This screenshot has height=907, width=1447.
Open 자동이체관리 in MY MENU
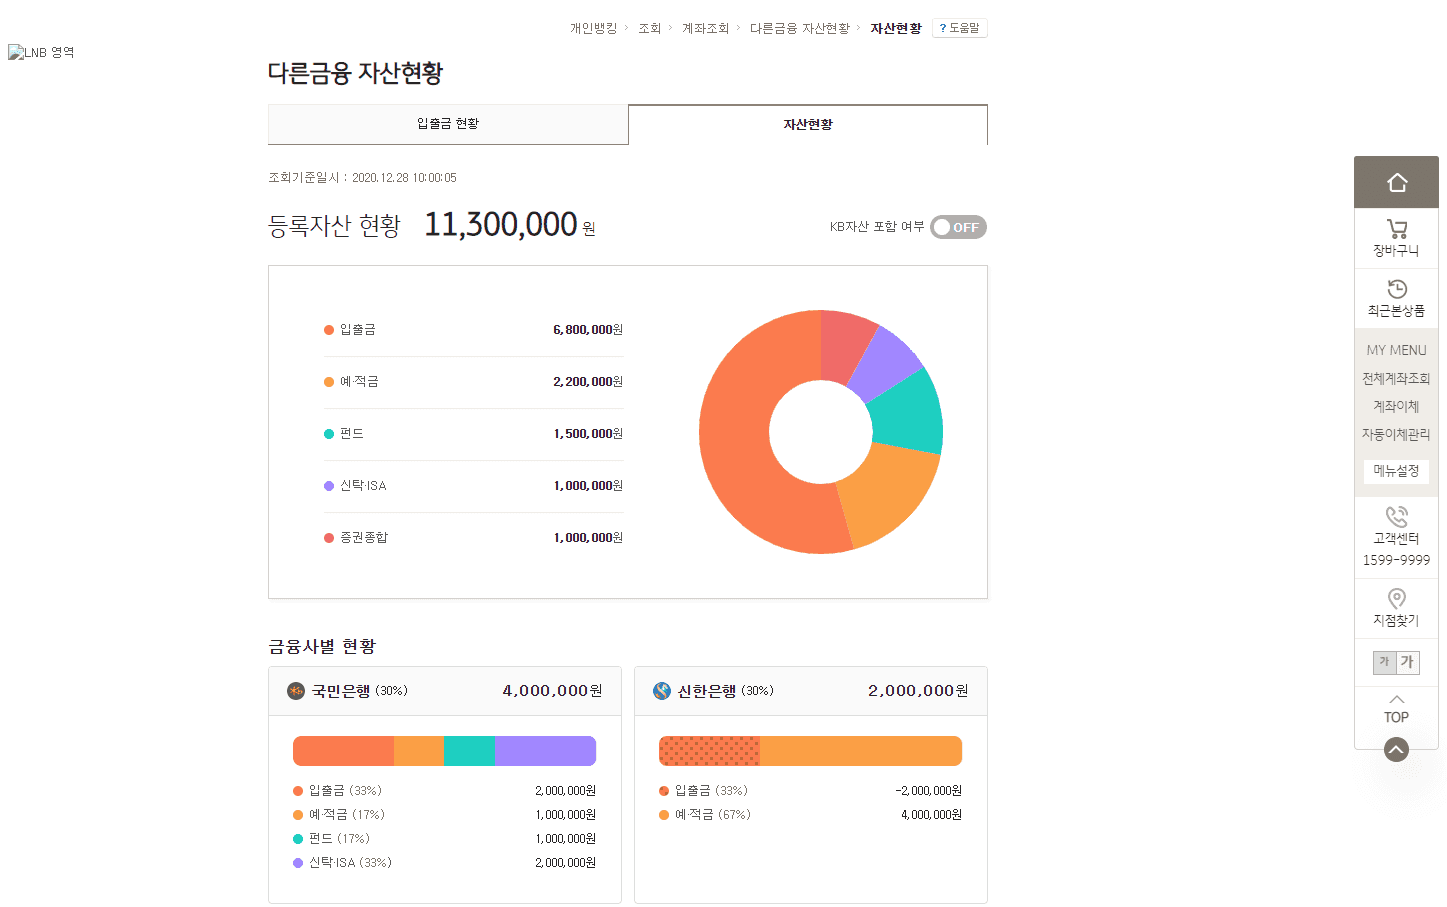(1396, 435)
